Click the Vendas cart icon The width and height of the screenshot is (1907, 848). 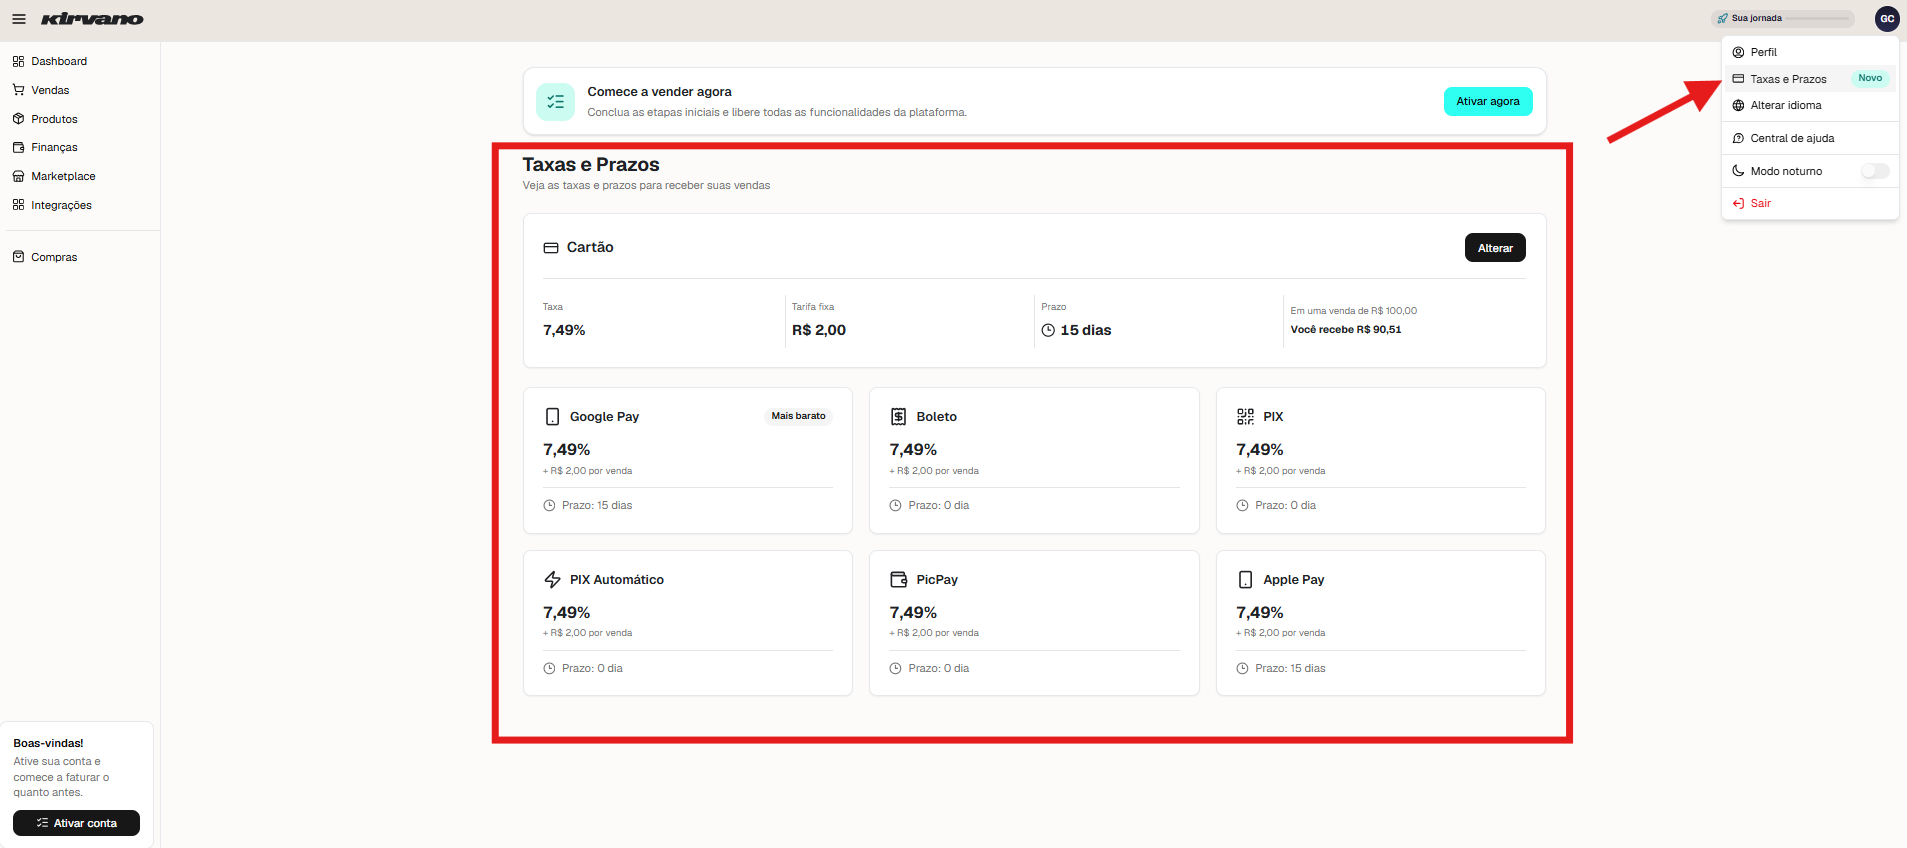click(x=18, y=90)
